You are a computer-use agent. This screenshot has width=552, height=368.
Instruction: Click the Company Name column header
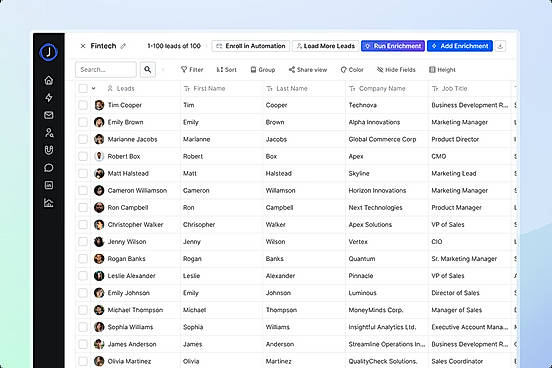377,88
